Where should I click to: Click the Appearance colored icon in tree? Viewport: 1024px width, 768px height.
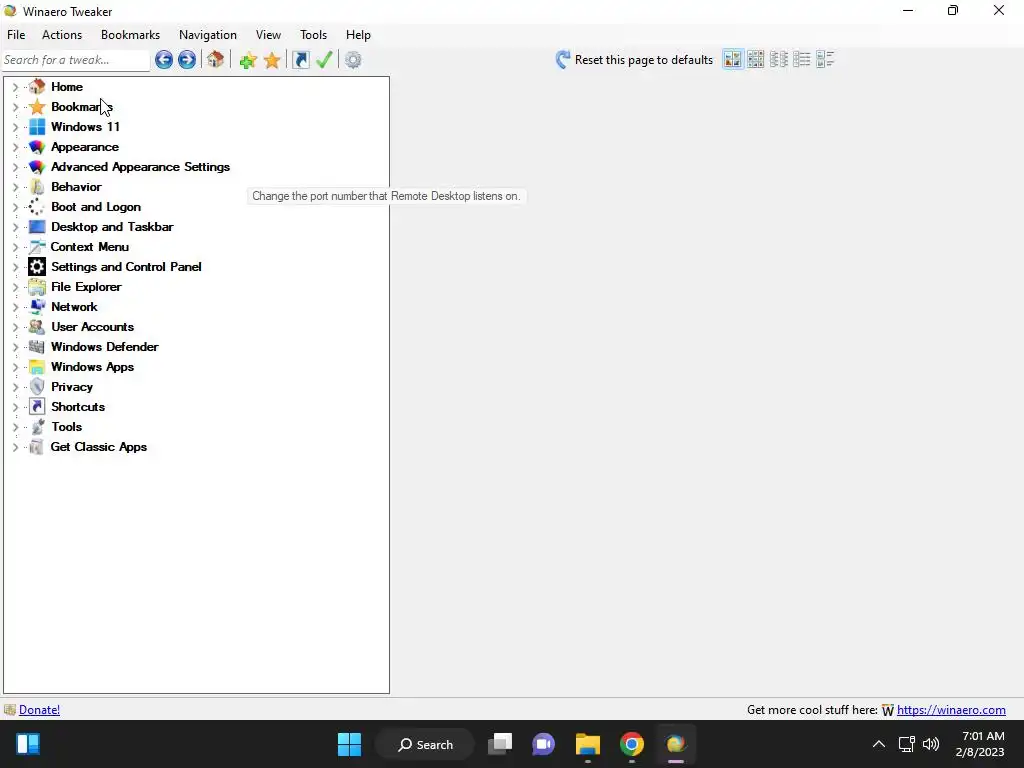coord(37,147)
